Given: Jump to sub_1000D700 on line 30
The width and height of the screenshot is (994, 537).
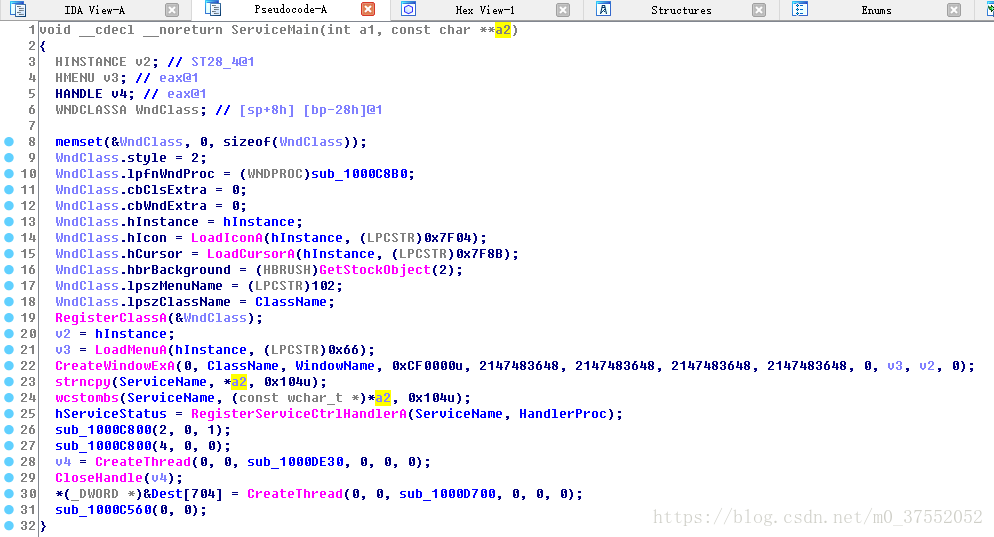Looking at the screenshot, I should click(447, 493).
